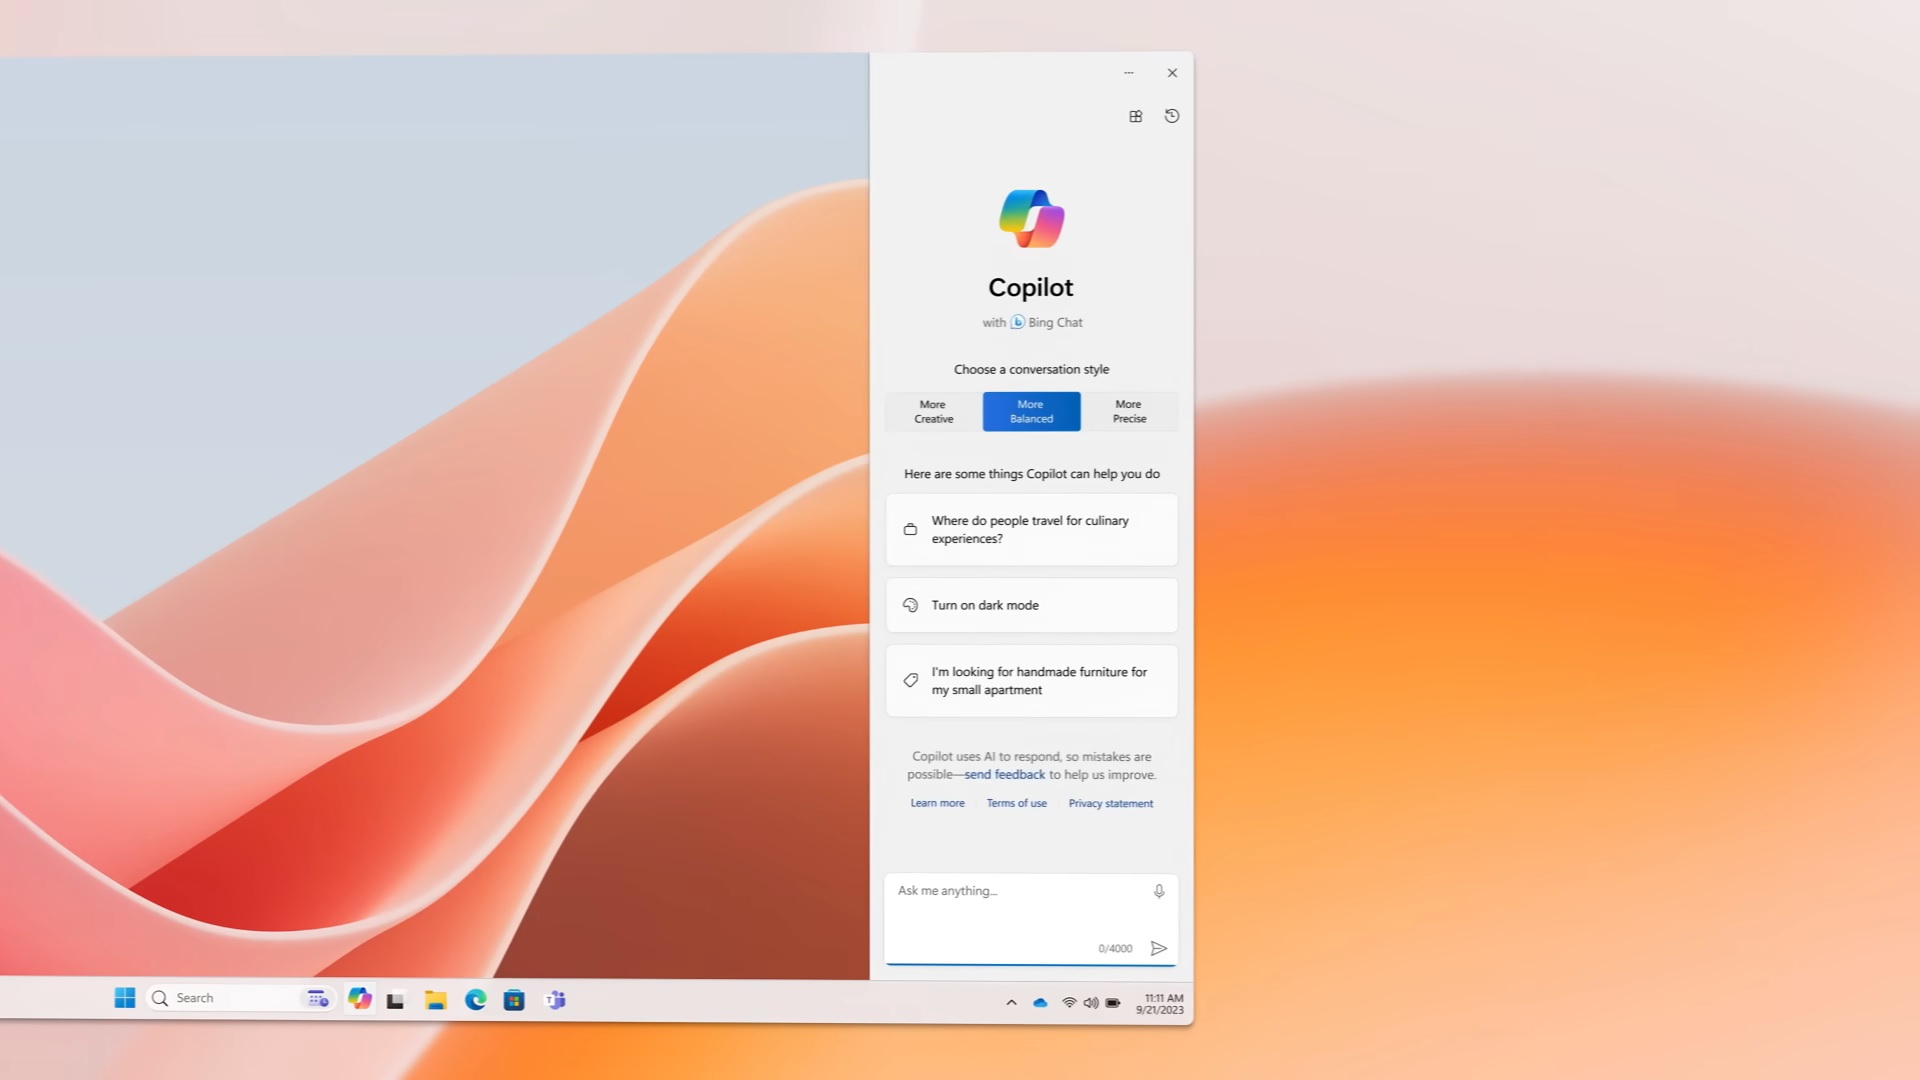The height and width of the screenshot is (1080, 1920).
Task: Open the Terms of use link
Action: 1016,803
